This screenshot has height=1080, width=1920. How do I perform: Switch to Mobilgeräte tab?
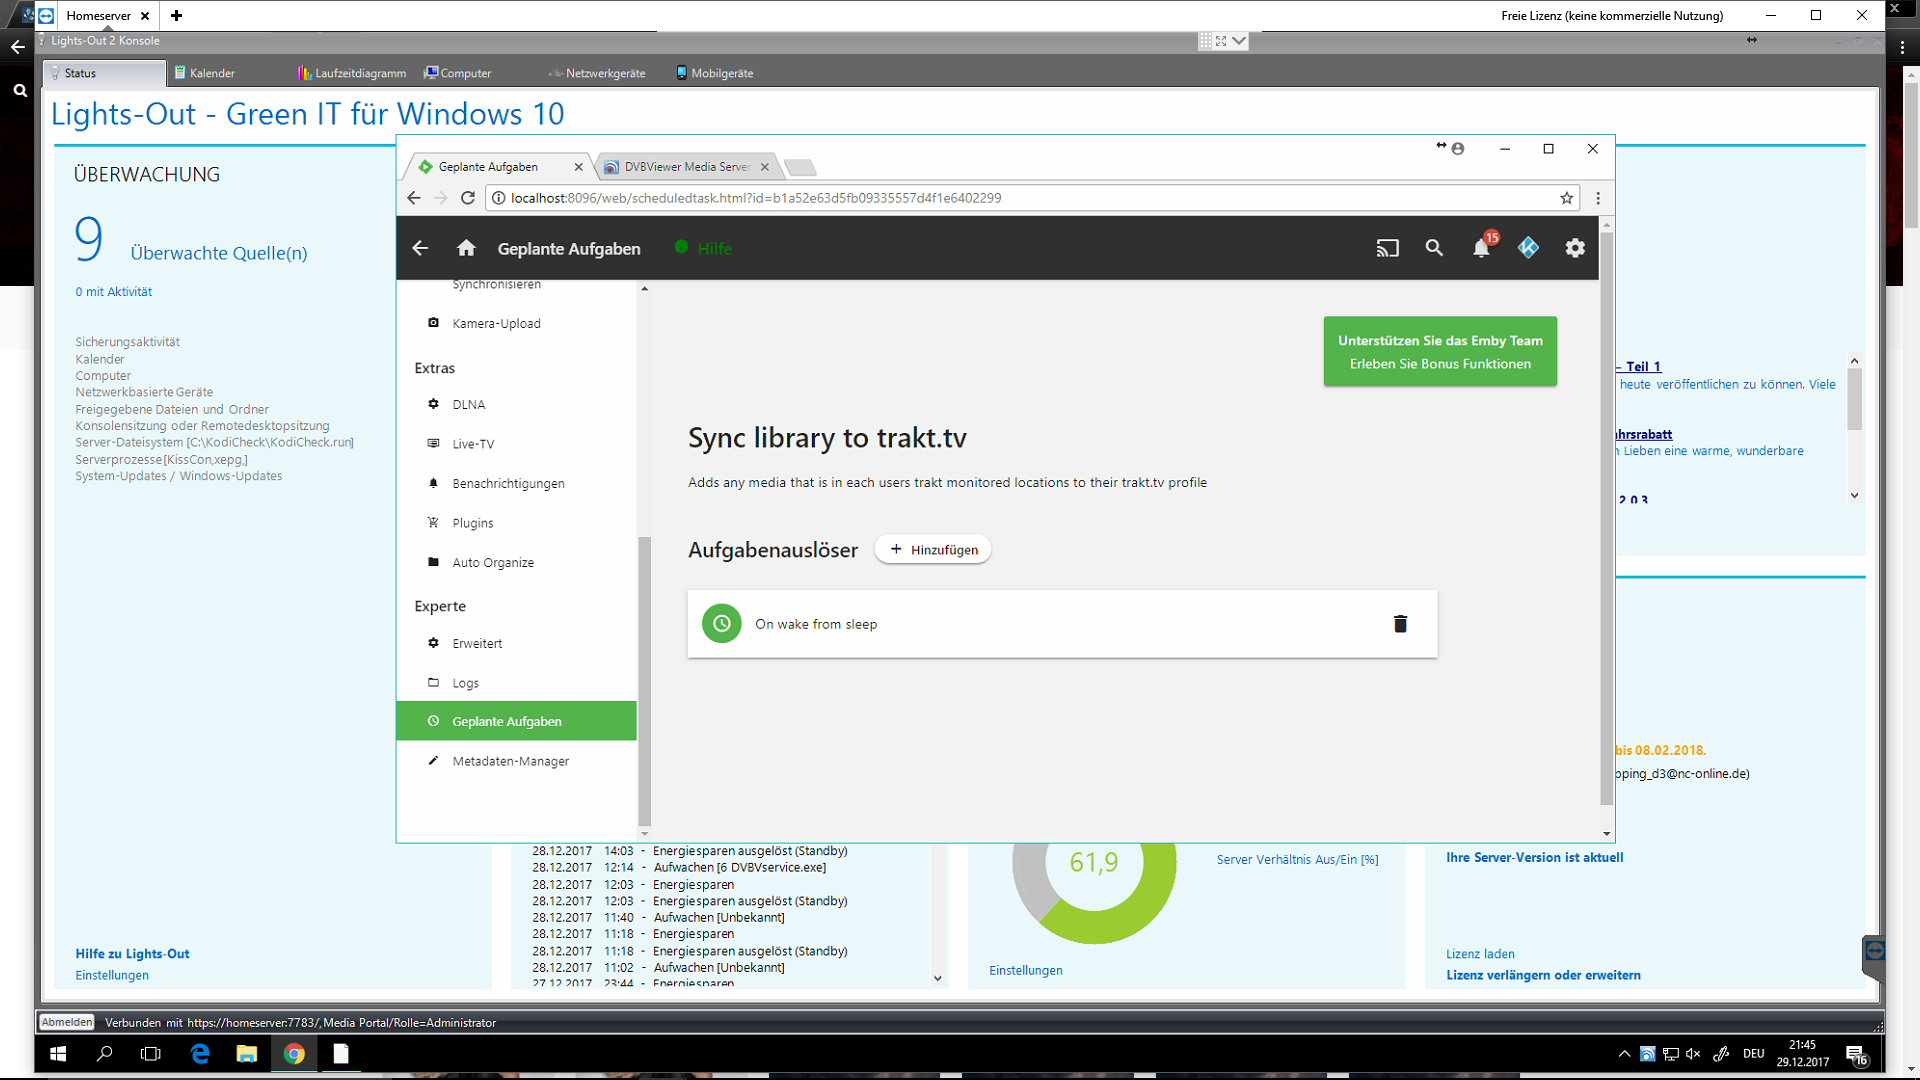715,73
